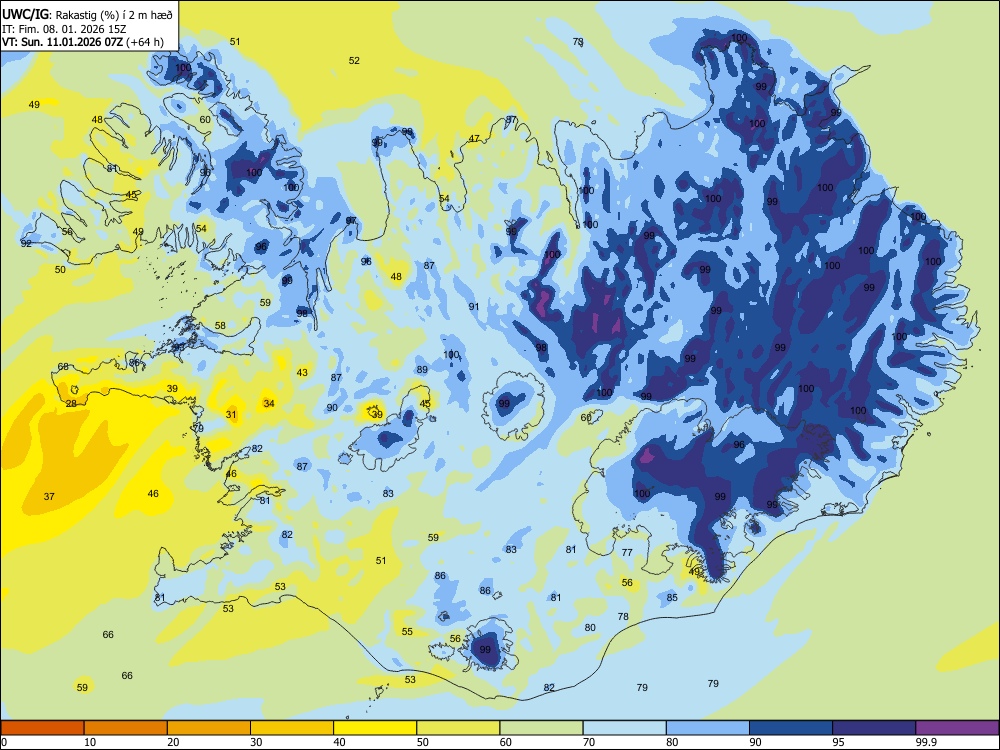
Task: Click the '89' humidity value on the map
Action: (422, 370)
